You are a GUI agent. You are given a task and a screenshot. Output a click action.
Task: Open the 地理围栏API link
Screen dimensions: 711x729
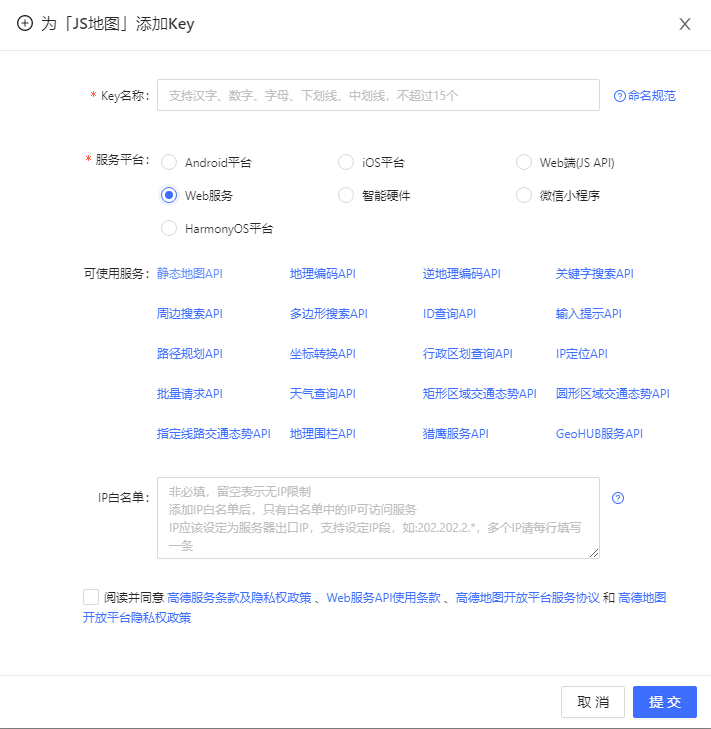click(x=323, y=434)
